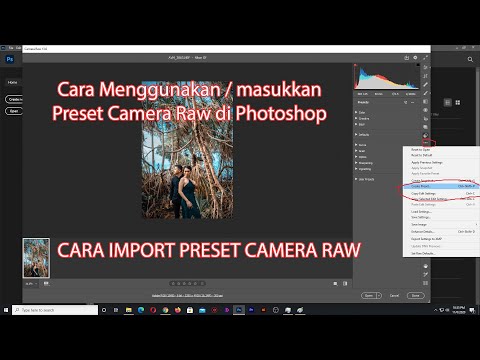The height and width of the screenshot is (360, 480).
Task: Open Google Chrome from the taskbar
Action: pos(165,310)
